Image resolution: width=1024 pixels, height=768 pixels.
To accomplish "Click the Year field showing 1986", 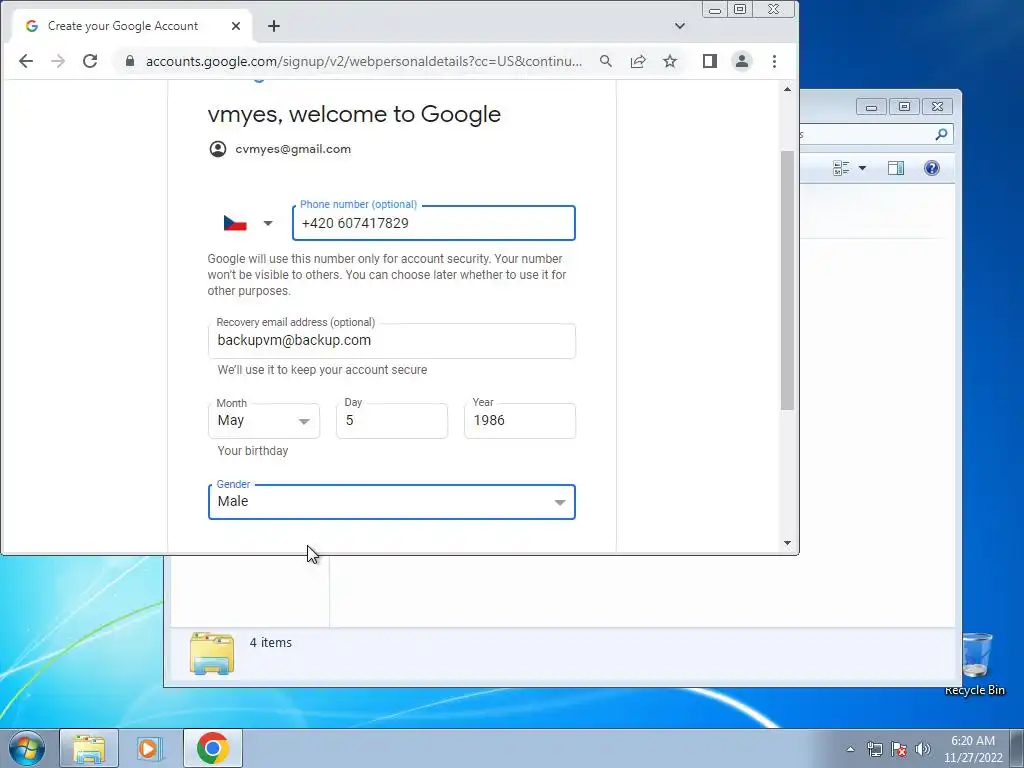I will tap(520, 421).
